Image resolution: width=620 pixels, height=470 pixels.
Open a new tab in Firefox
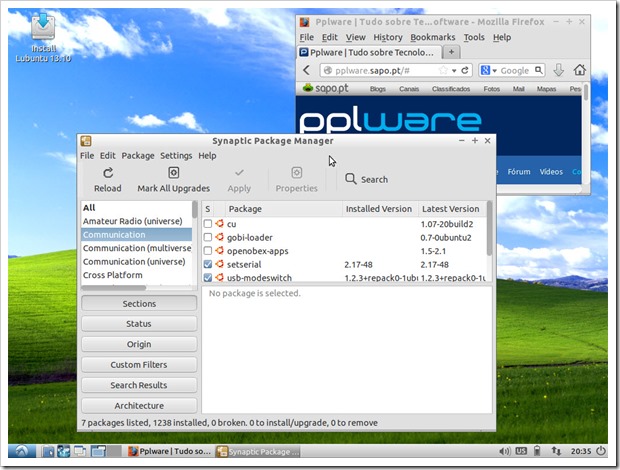451,52
